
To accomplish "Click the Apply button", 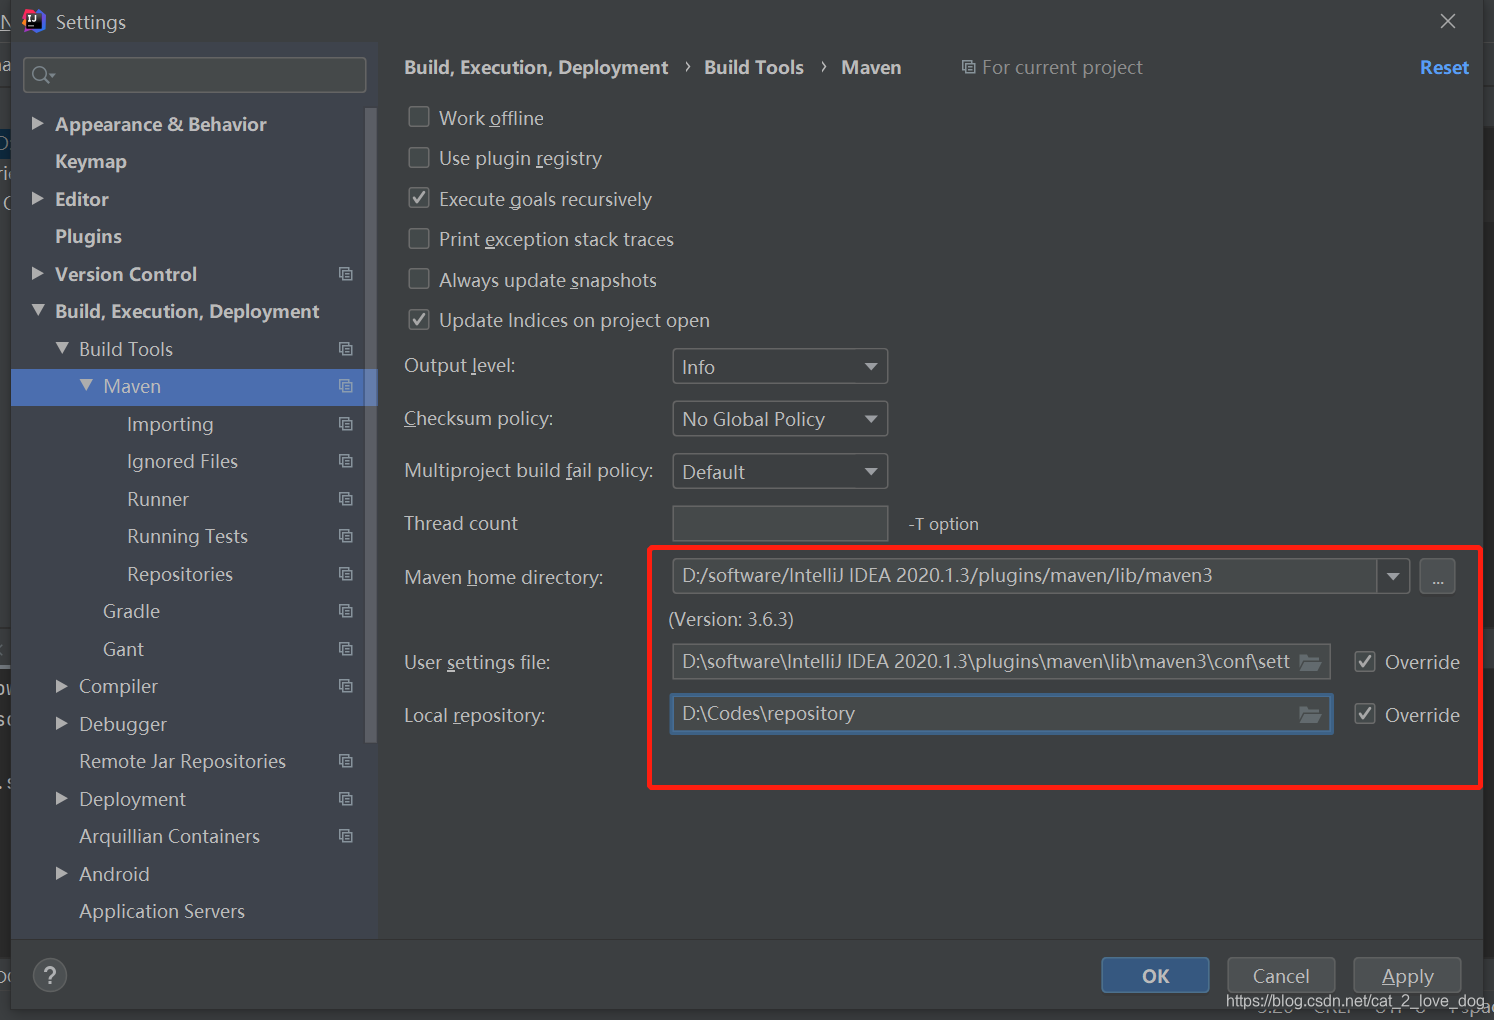I will 1407,975.
